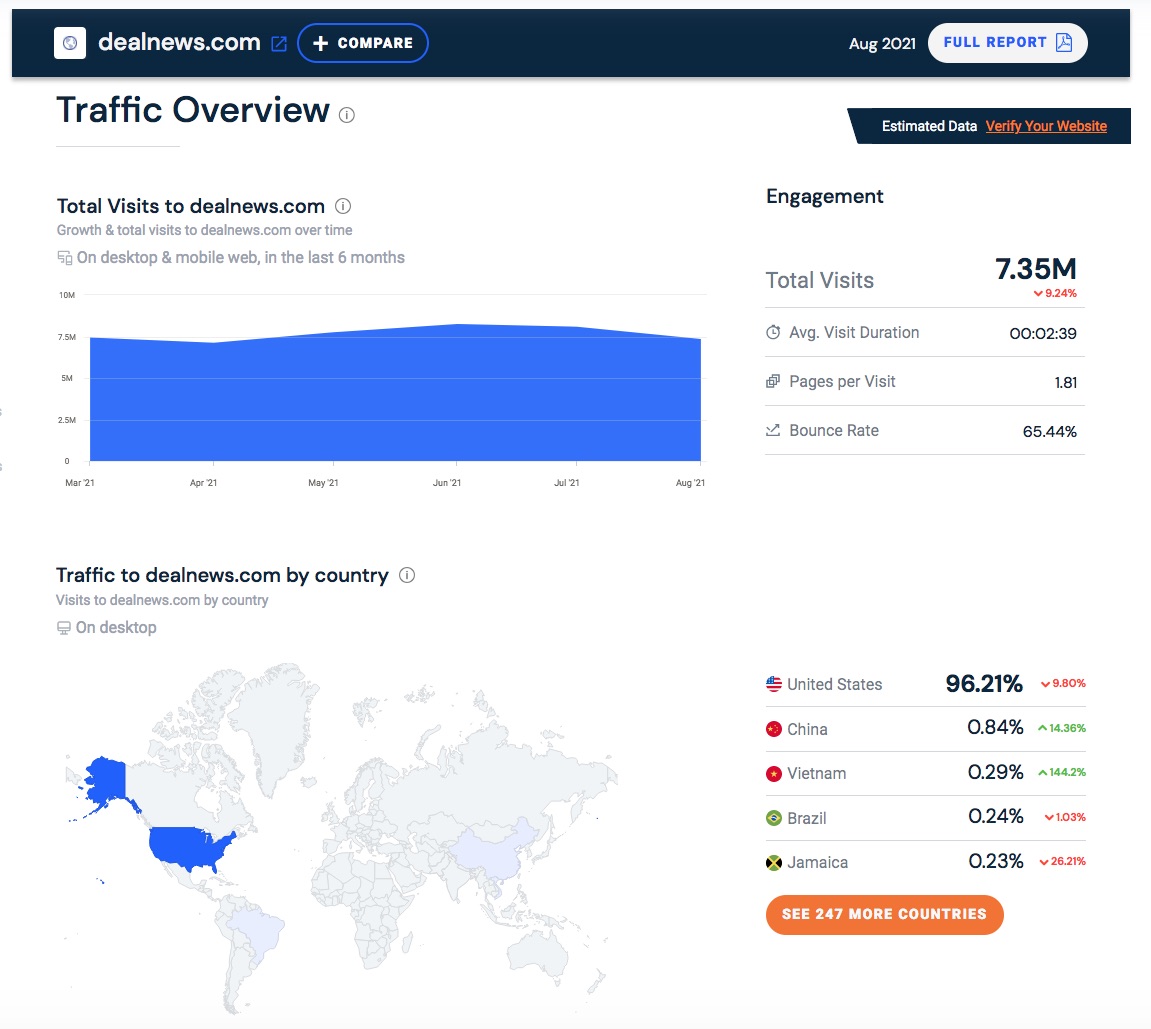Click the 7.35M total visits value

point(1035,269)
